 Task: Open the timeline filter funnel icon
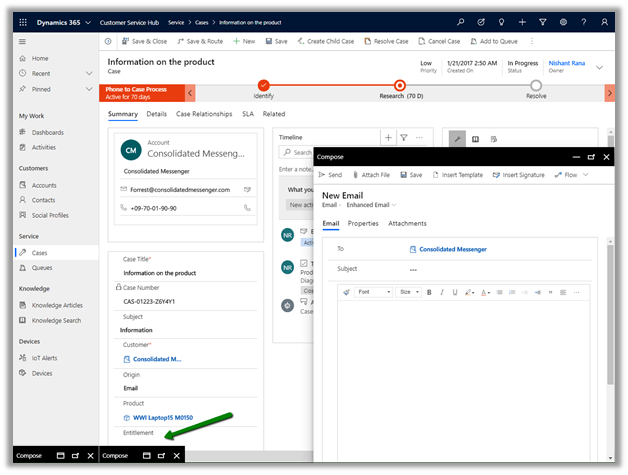(404, 137)
